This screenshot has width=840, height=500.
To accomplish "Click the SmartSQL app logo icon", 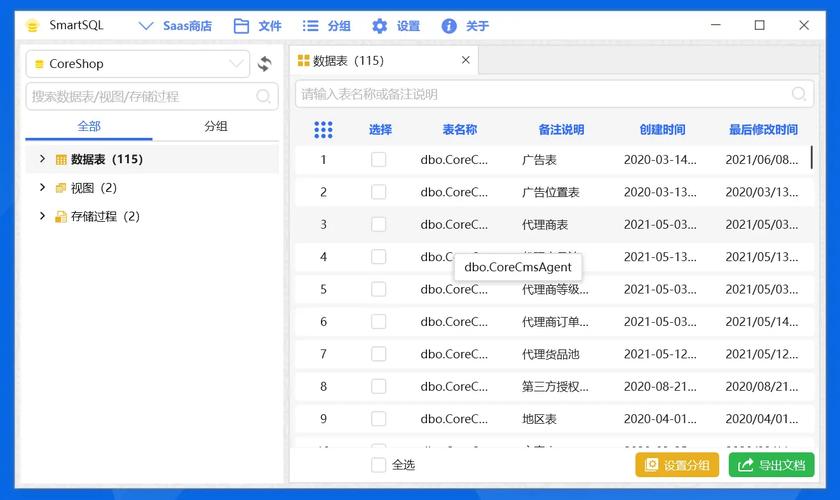I will [33, 25].
